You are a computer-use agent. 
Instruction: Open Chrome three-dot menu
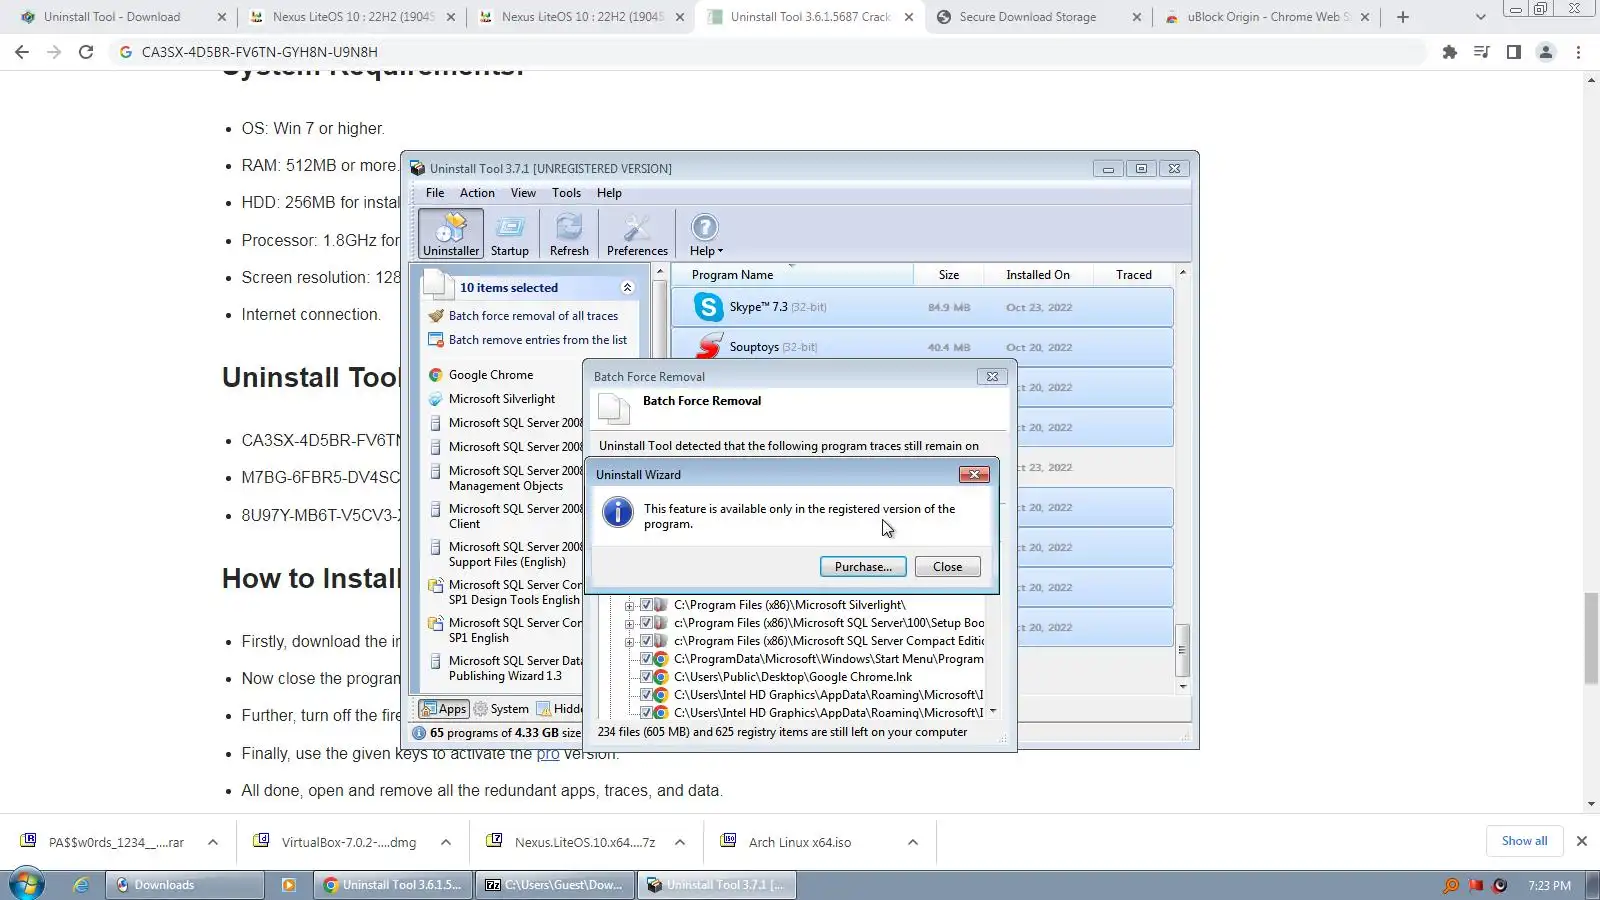point(1578,52)
